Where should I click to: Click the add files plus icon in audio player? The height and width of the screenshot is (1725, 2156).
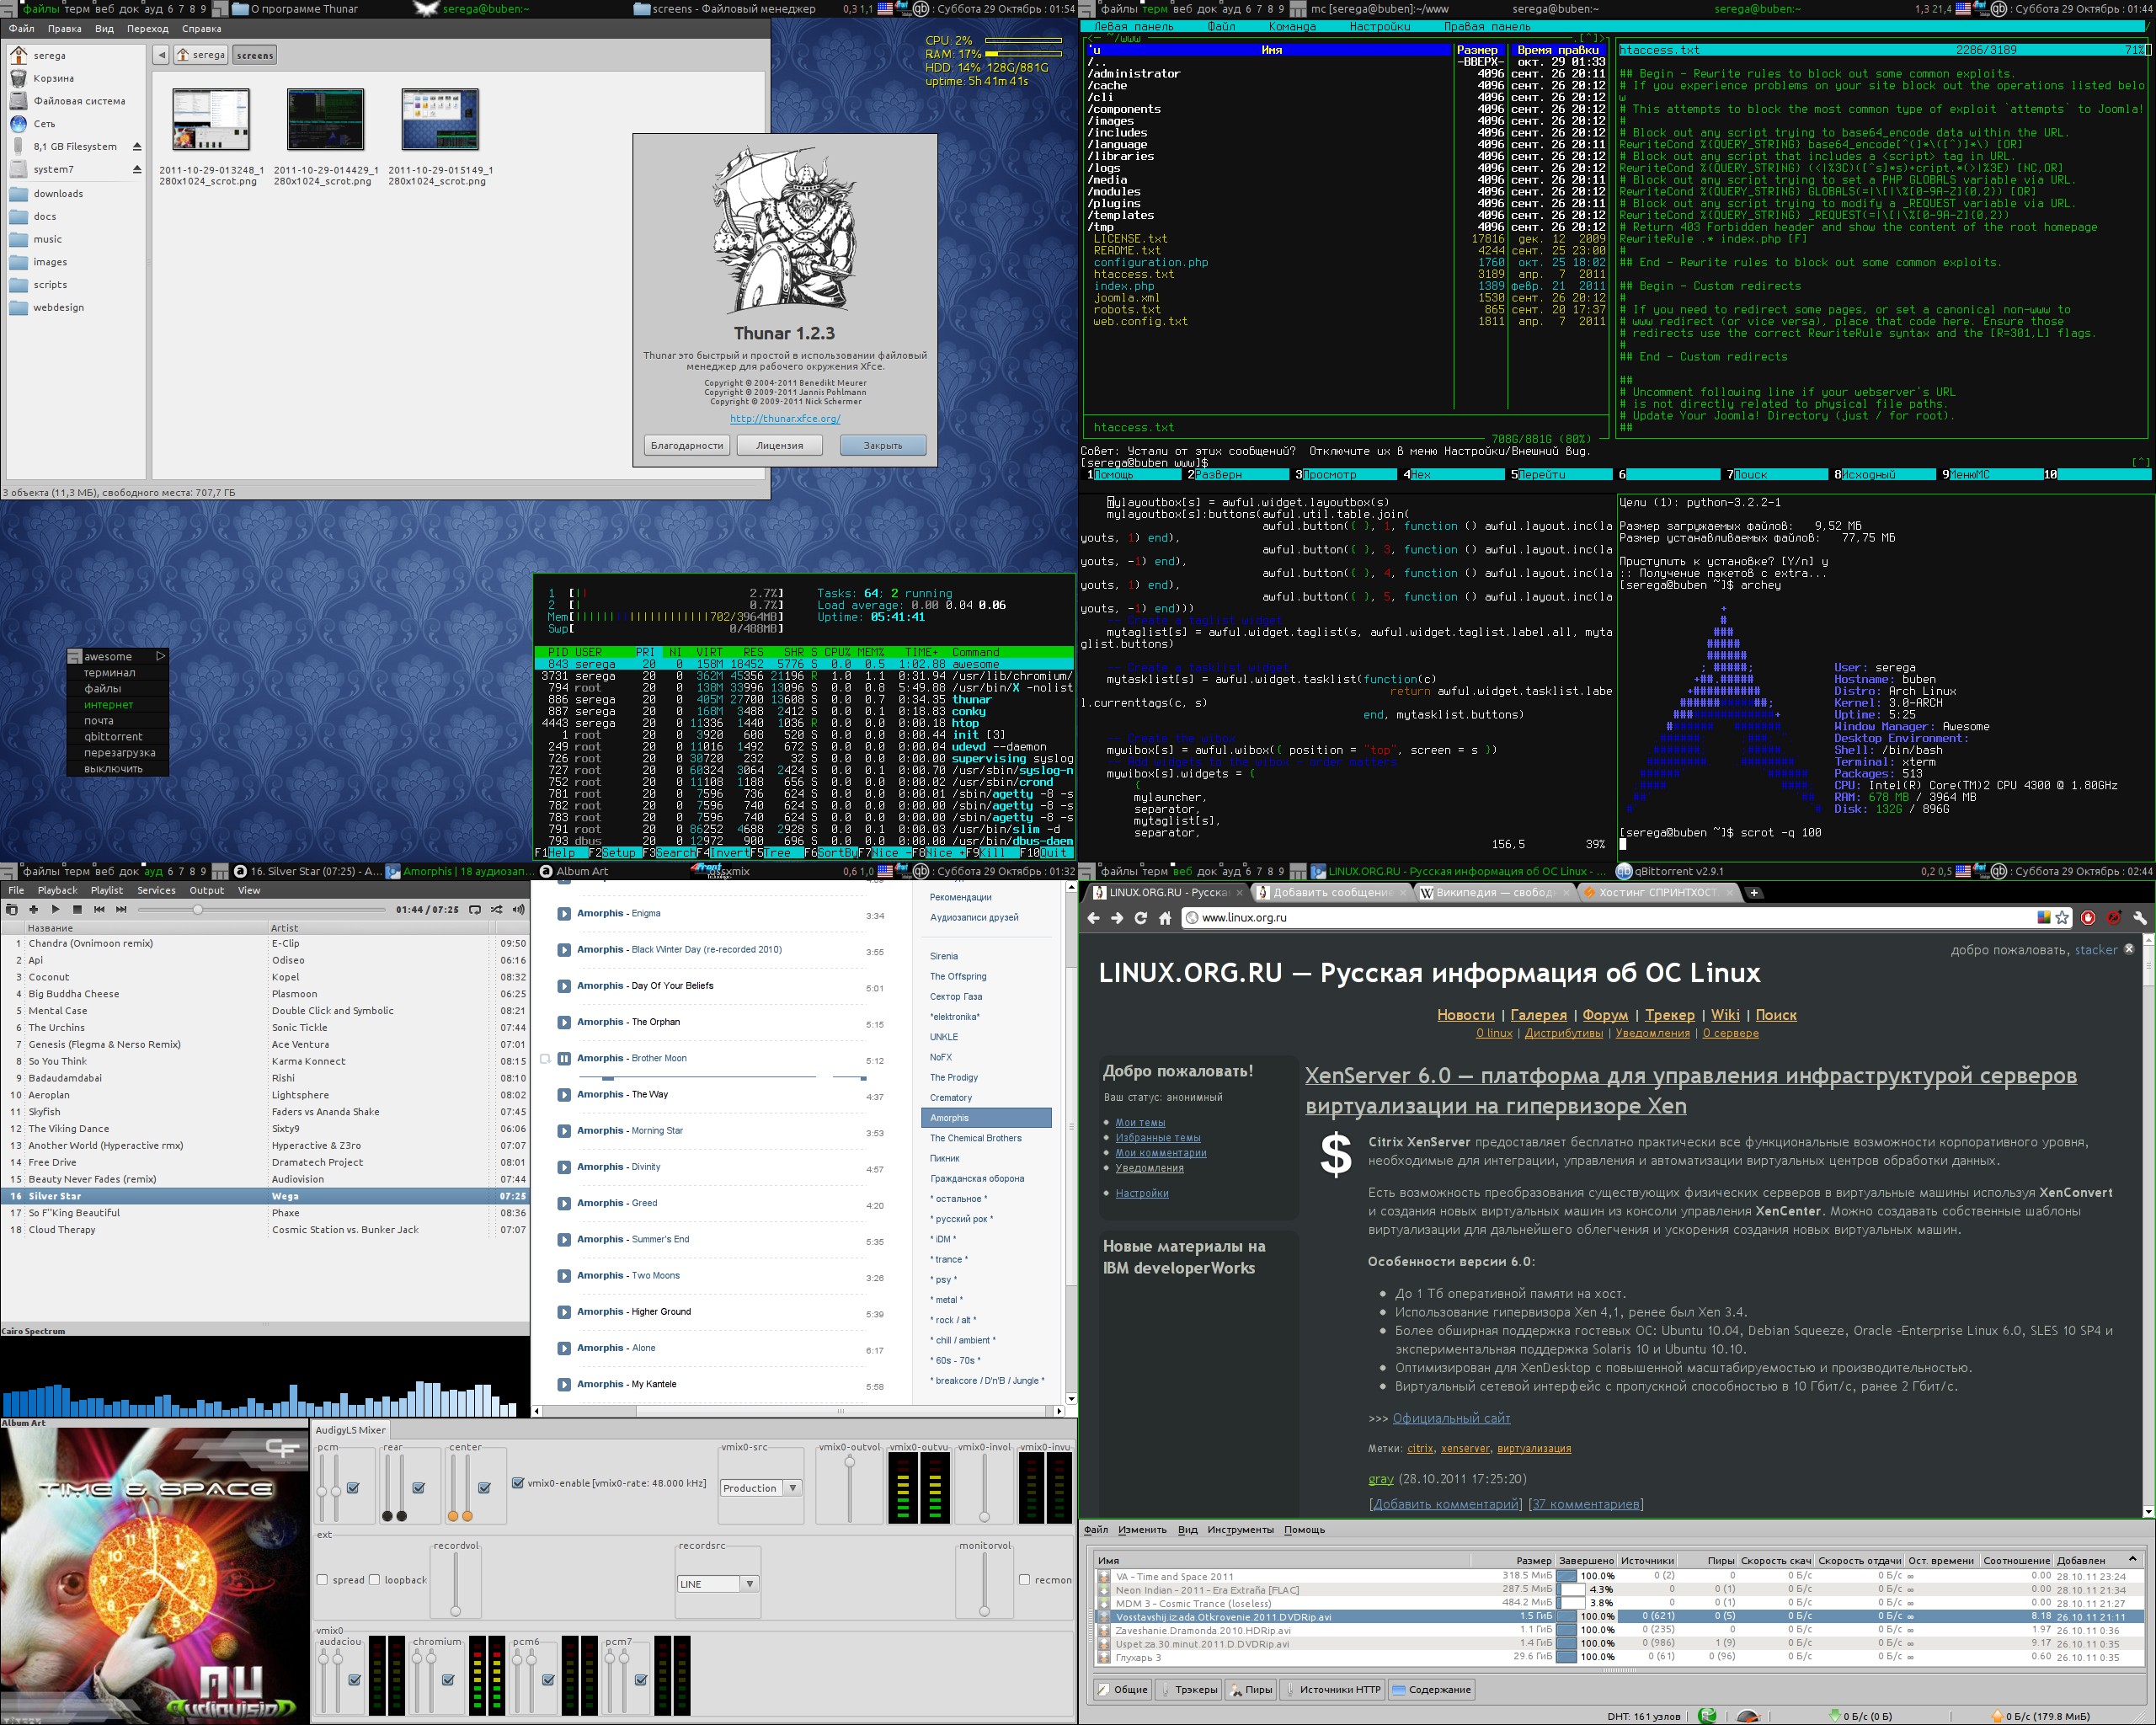pyautogui.click(x=33, y=909)
